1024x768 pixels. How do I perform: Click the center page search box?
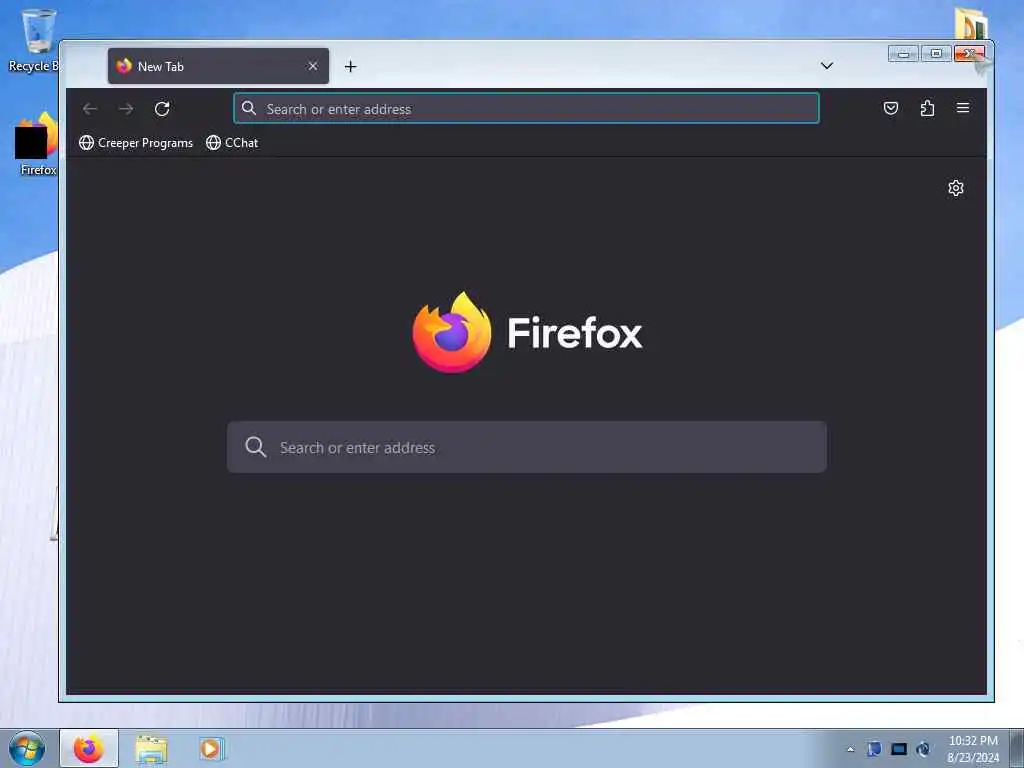click(526, 447)
